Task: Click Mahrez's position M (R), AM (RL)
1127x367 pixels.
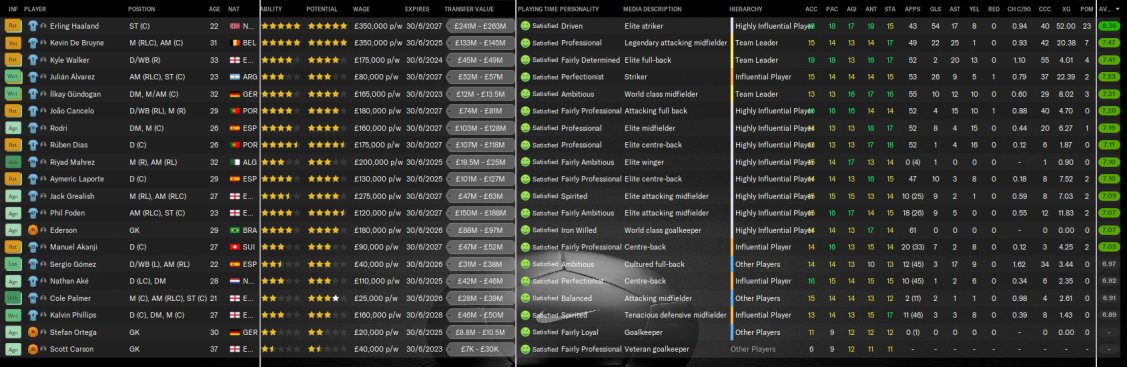Action: 153,162
